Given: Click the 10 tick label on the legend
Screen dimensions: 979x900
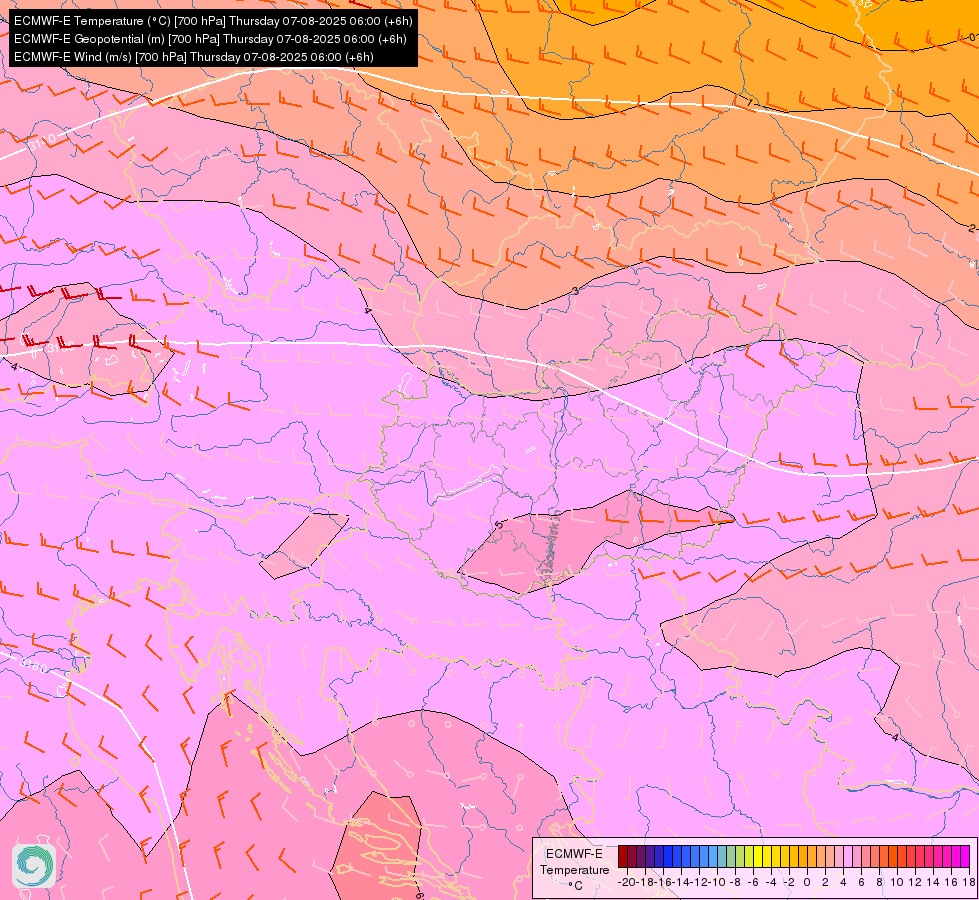Looking at the screenshot, I should click(x=897, y=882).
